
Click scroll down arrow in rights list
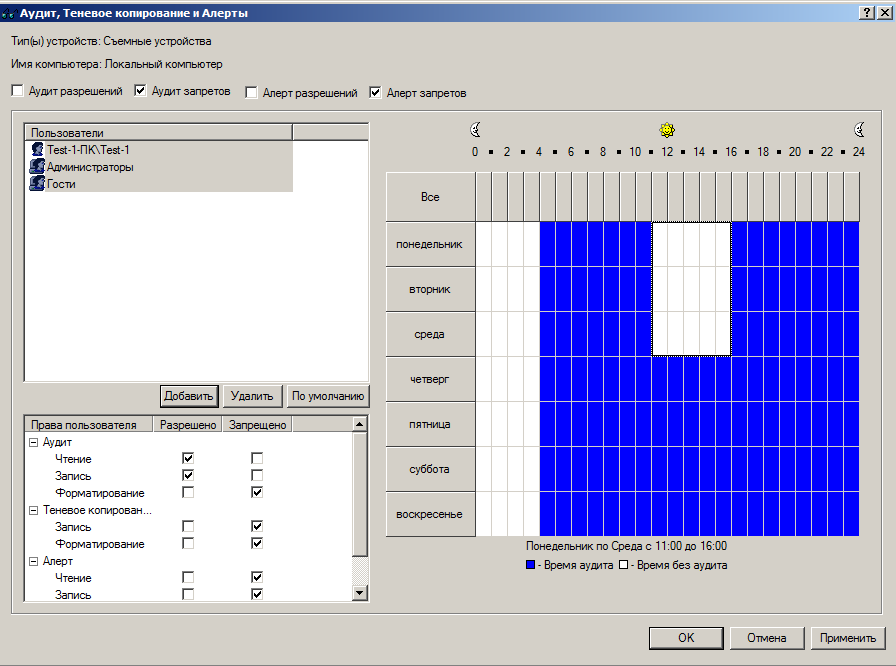(360, 594)
